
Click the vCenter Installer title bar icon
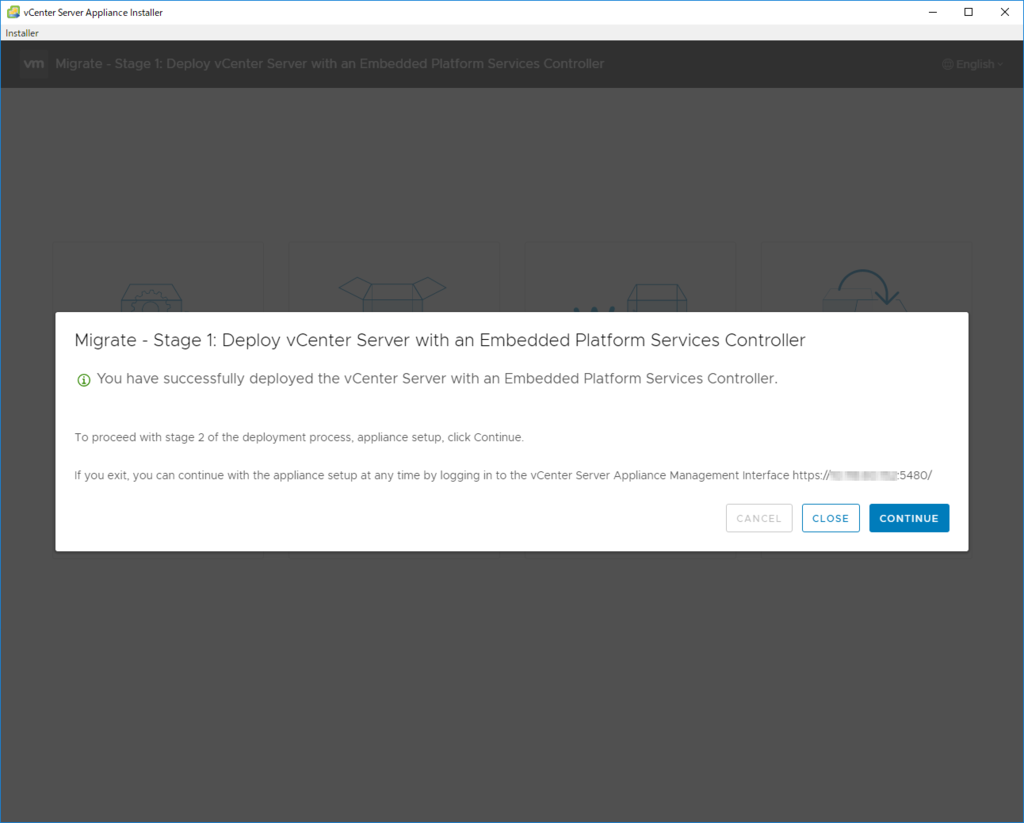[12, 12]
